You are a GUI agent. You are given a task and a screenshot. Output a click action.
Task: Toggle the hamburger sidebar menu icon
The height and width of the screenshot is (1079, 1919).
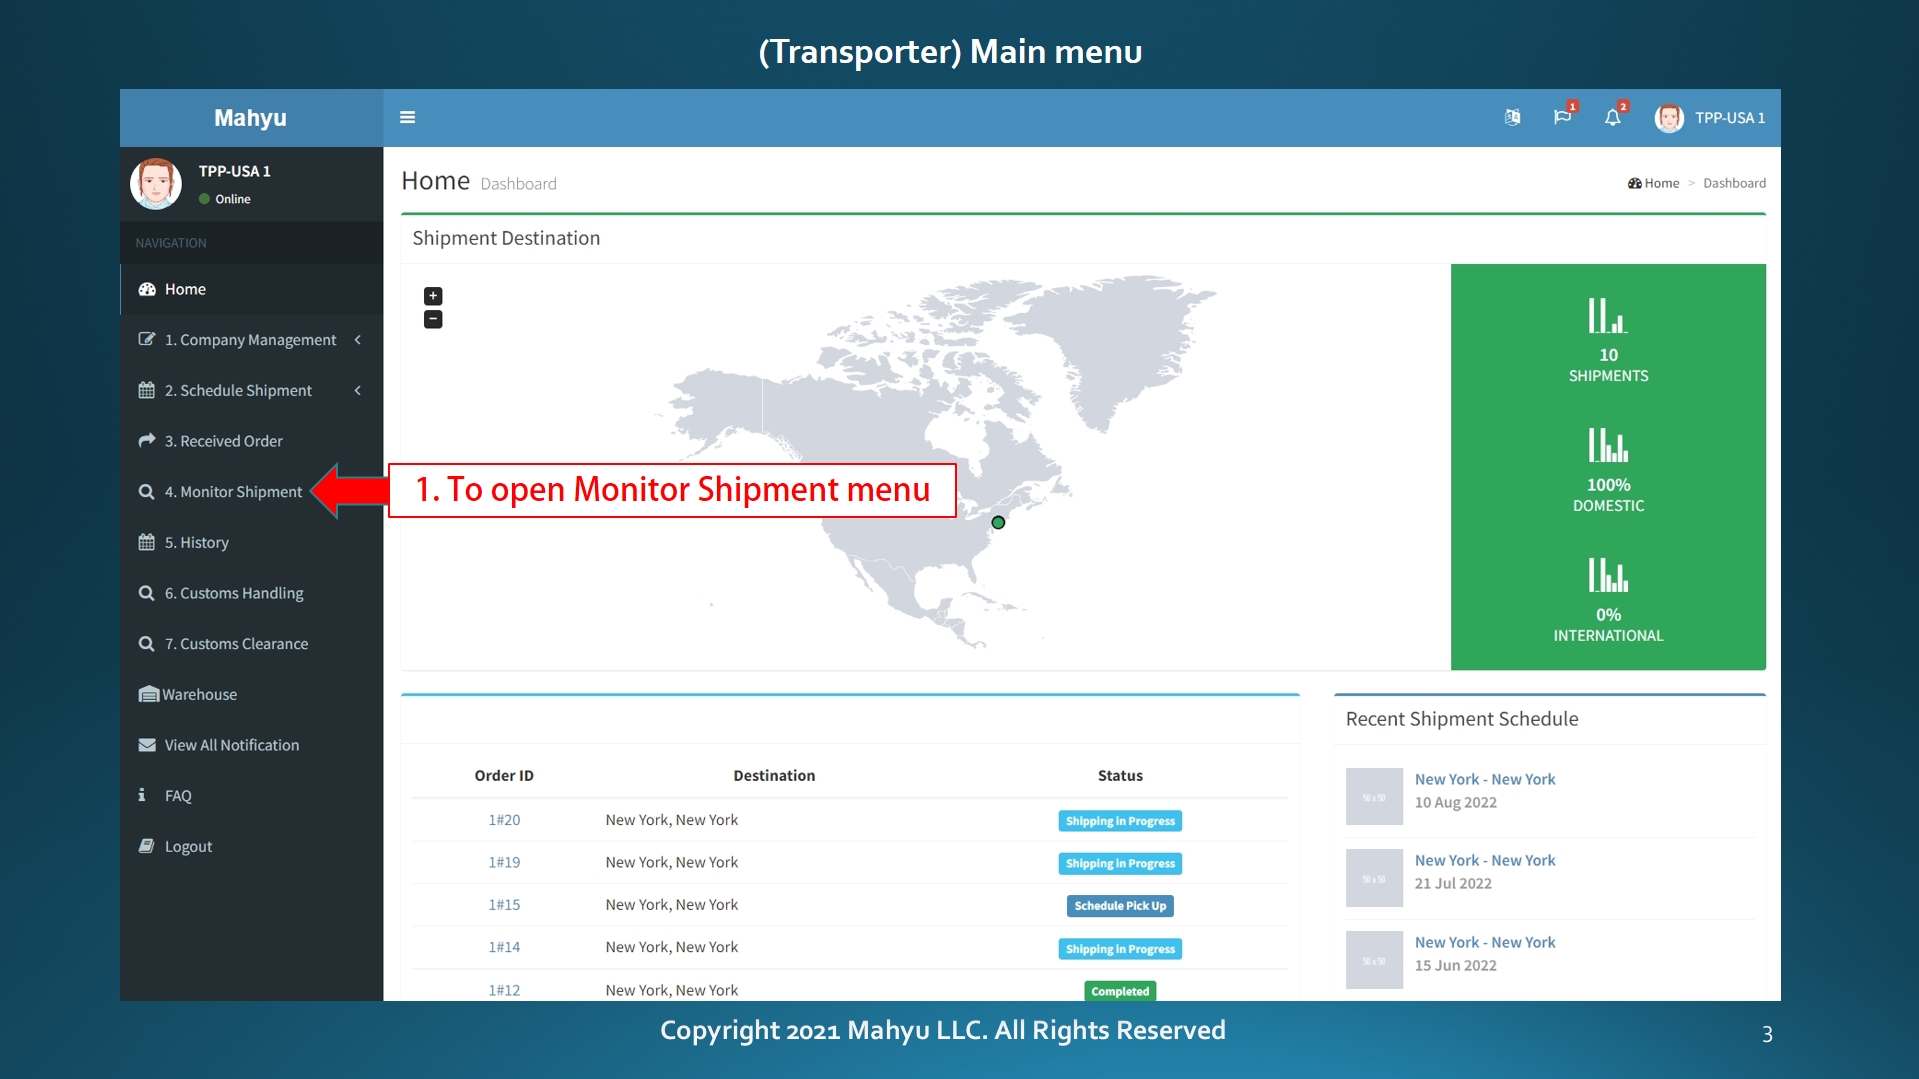coord(407,117)
